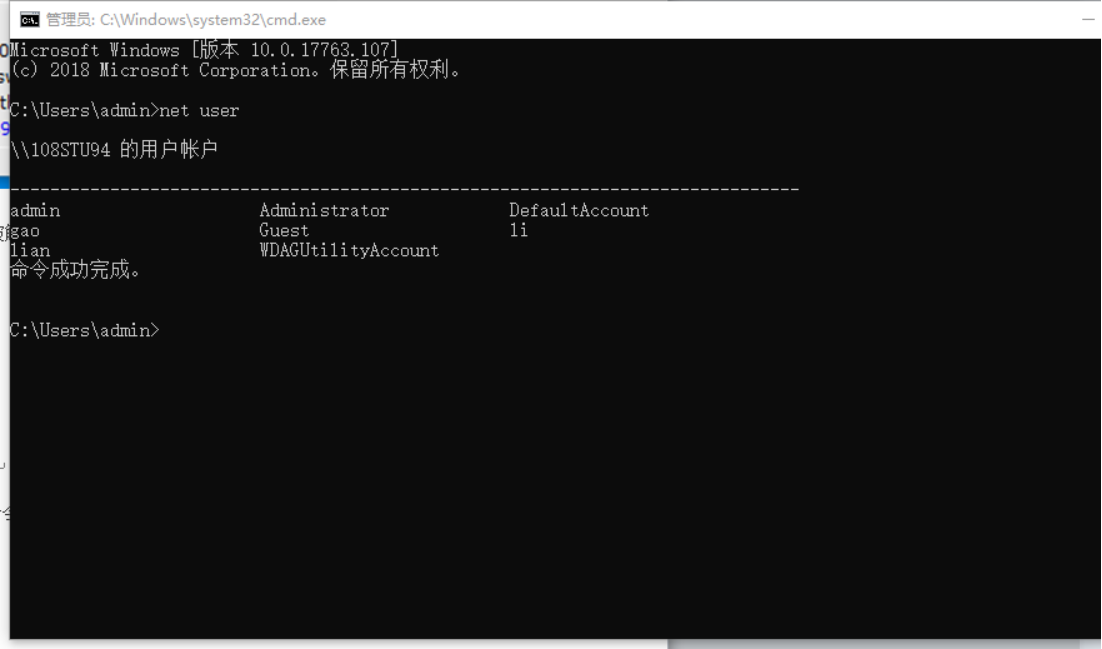Click the \\108STU94 computer name text

tap(60, 150)
